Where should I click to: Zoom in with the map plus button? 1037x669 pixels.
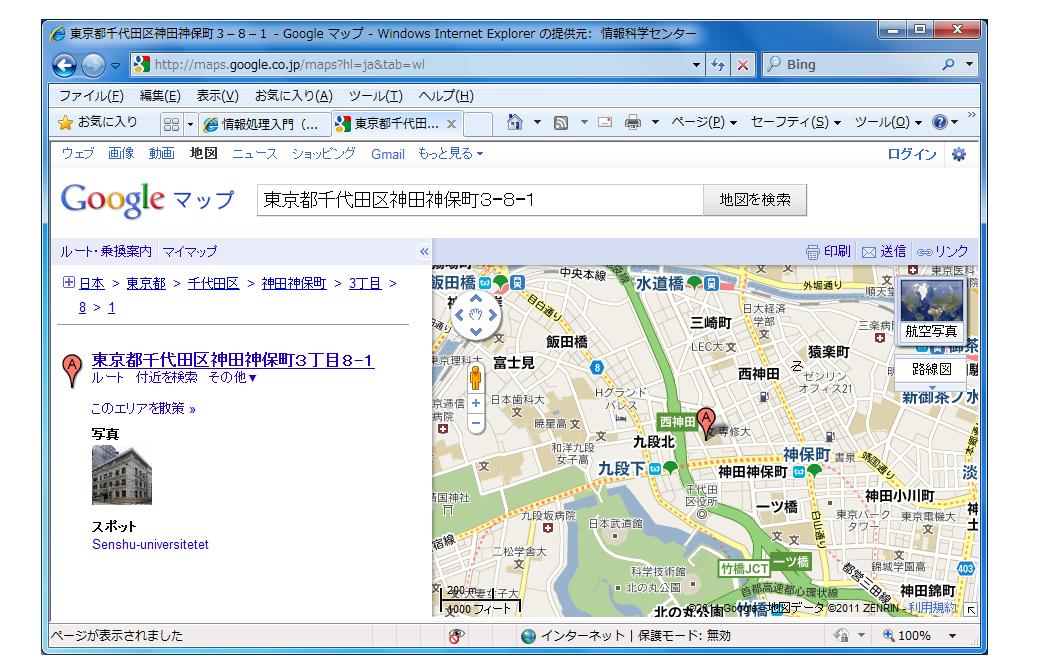tap(476, 403)
